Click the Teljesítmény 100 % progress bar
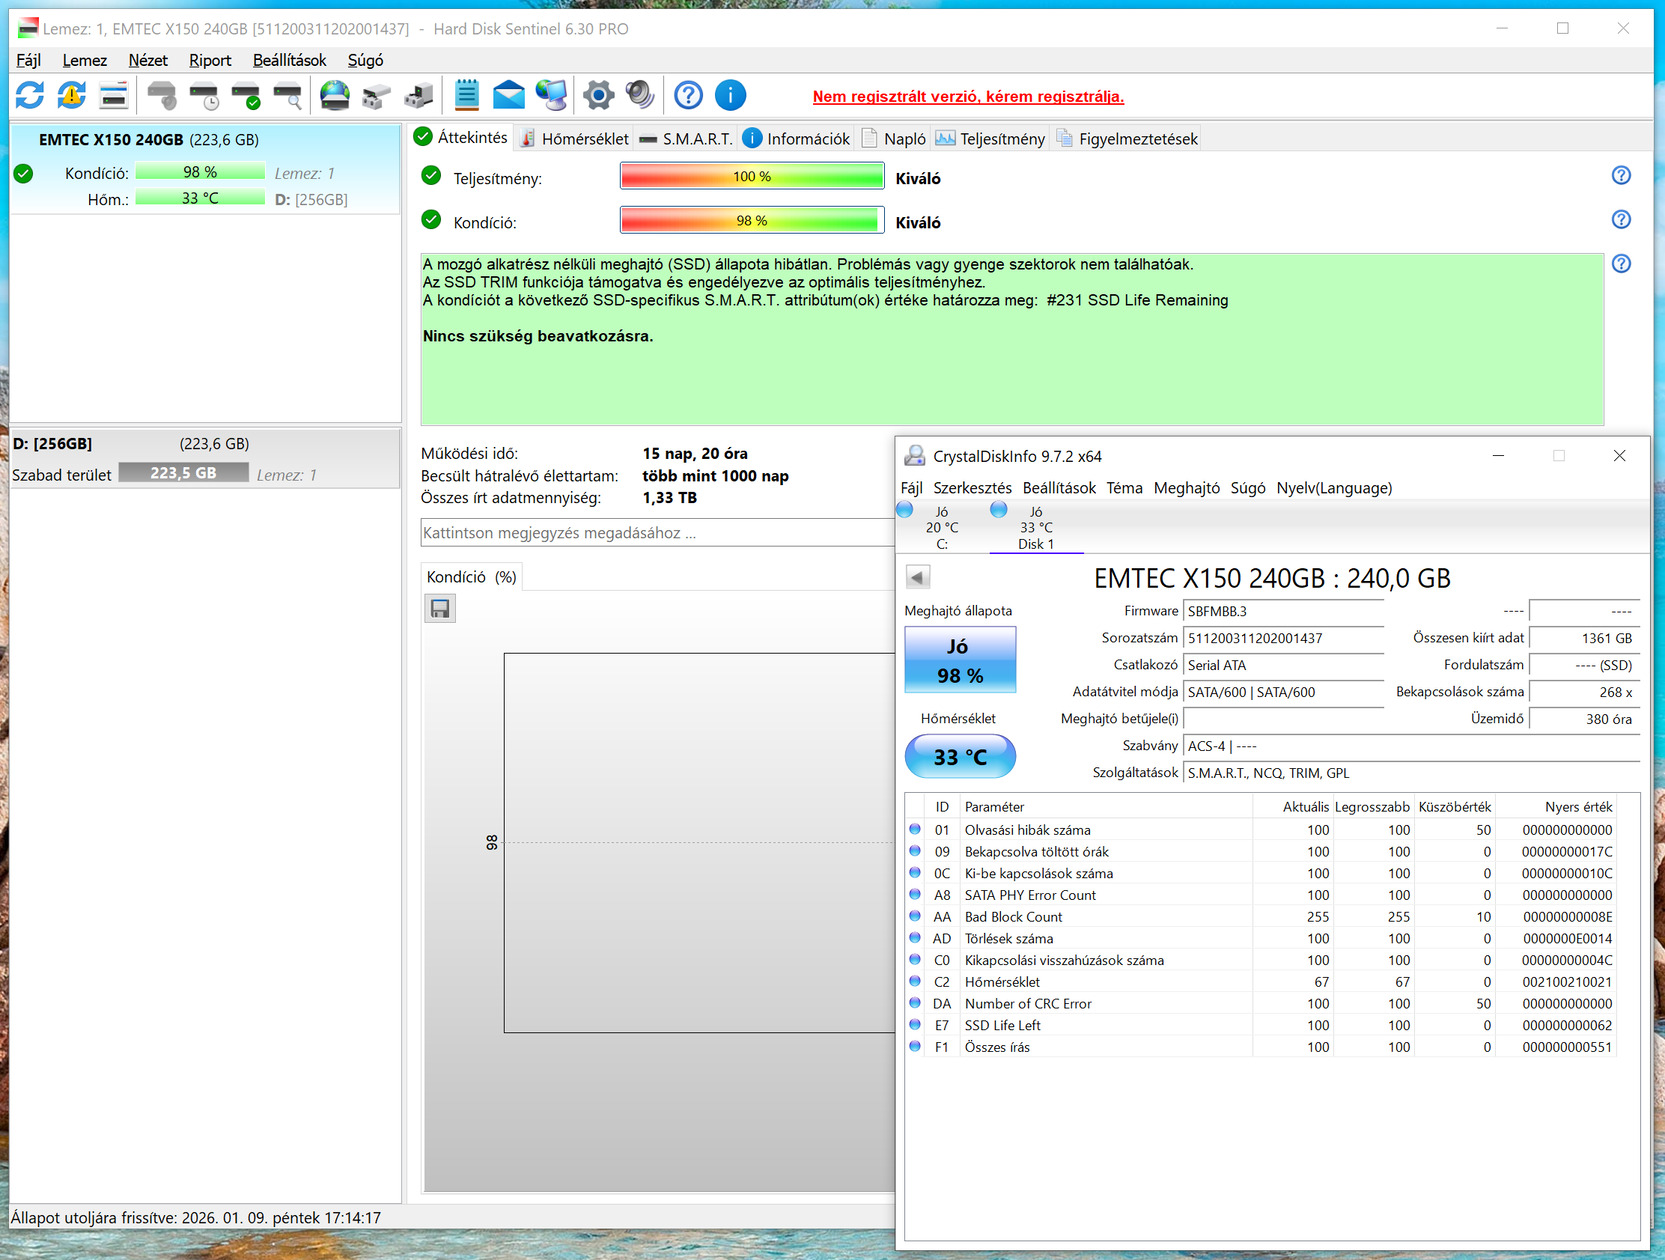Screen dimensions: 1665x1260 (x=752, y=176)
